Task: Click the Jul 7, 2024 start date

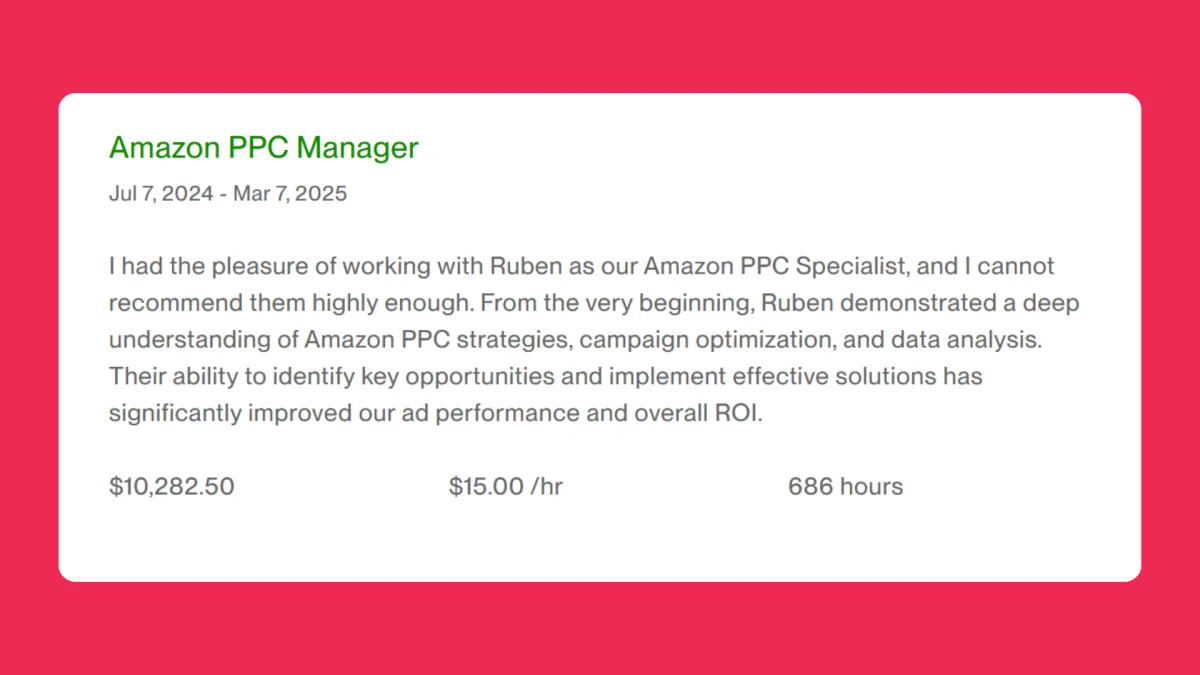Action: tap(161, 194)
